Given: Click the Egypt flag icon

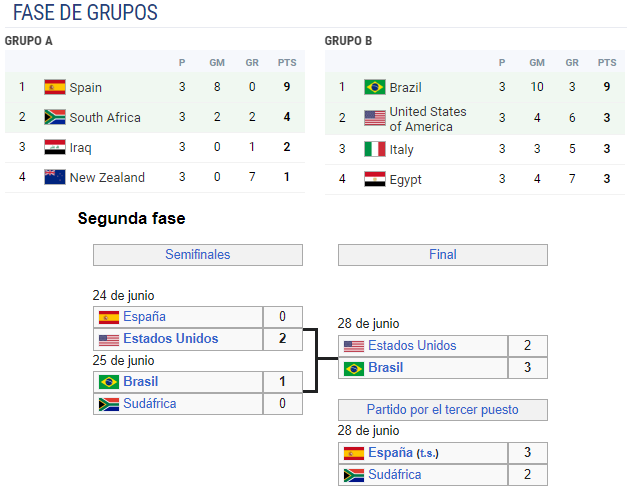Looking at the screenshot, I should click(x=375, y=179).
